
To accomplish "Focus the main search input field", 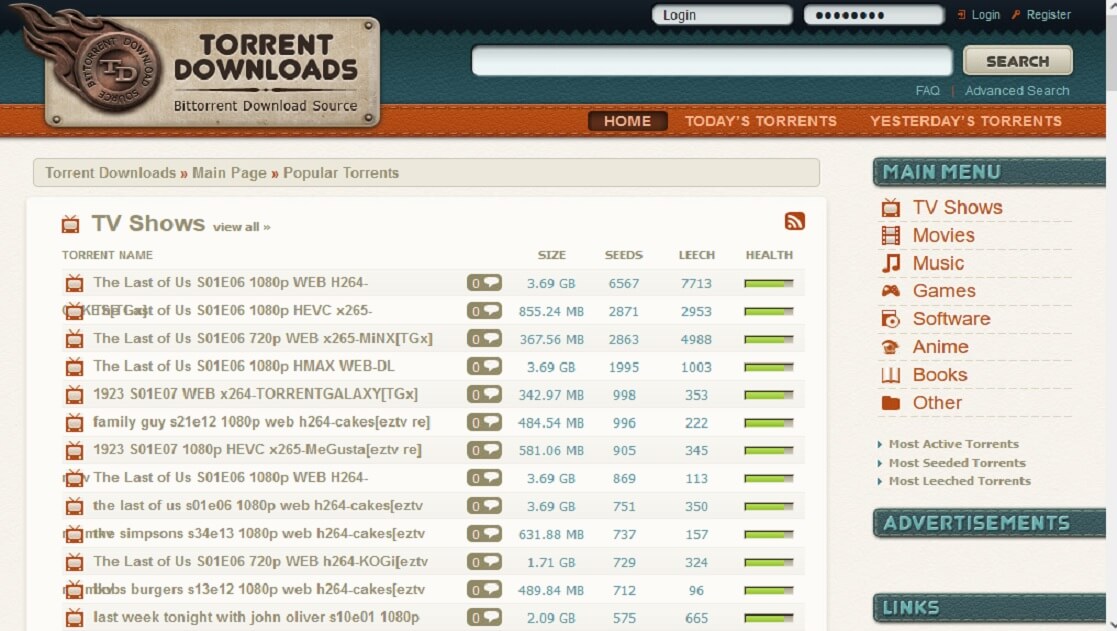I will click(x=712, y=61).
